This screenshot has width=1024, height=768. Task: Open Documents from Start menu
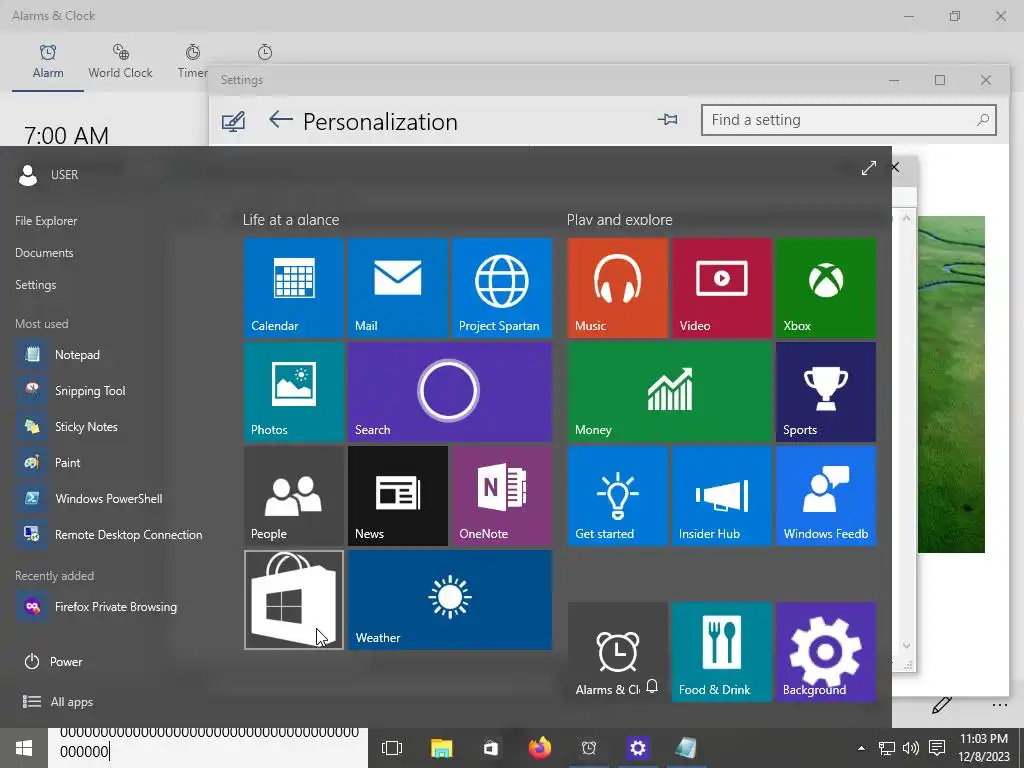coord(44,253)
